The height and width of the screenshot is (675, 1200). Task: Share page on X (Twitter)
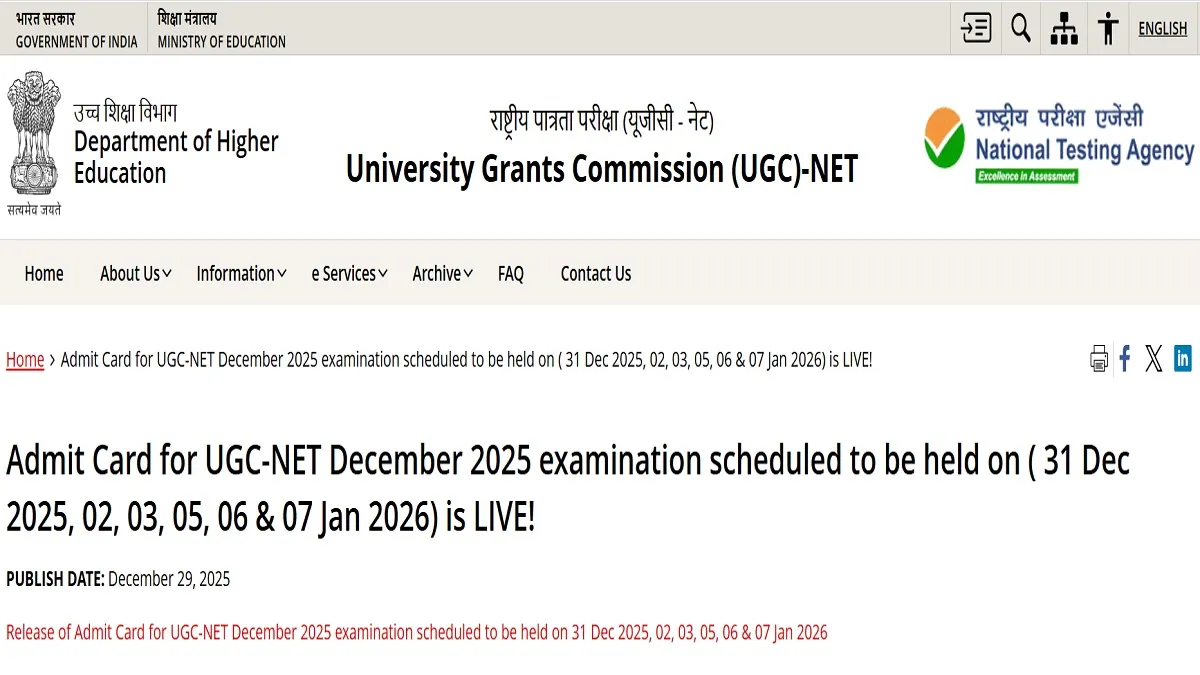(x=1154, y=359)
